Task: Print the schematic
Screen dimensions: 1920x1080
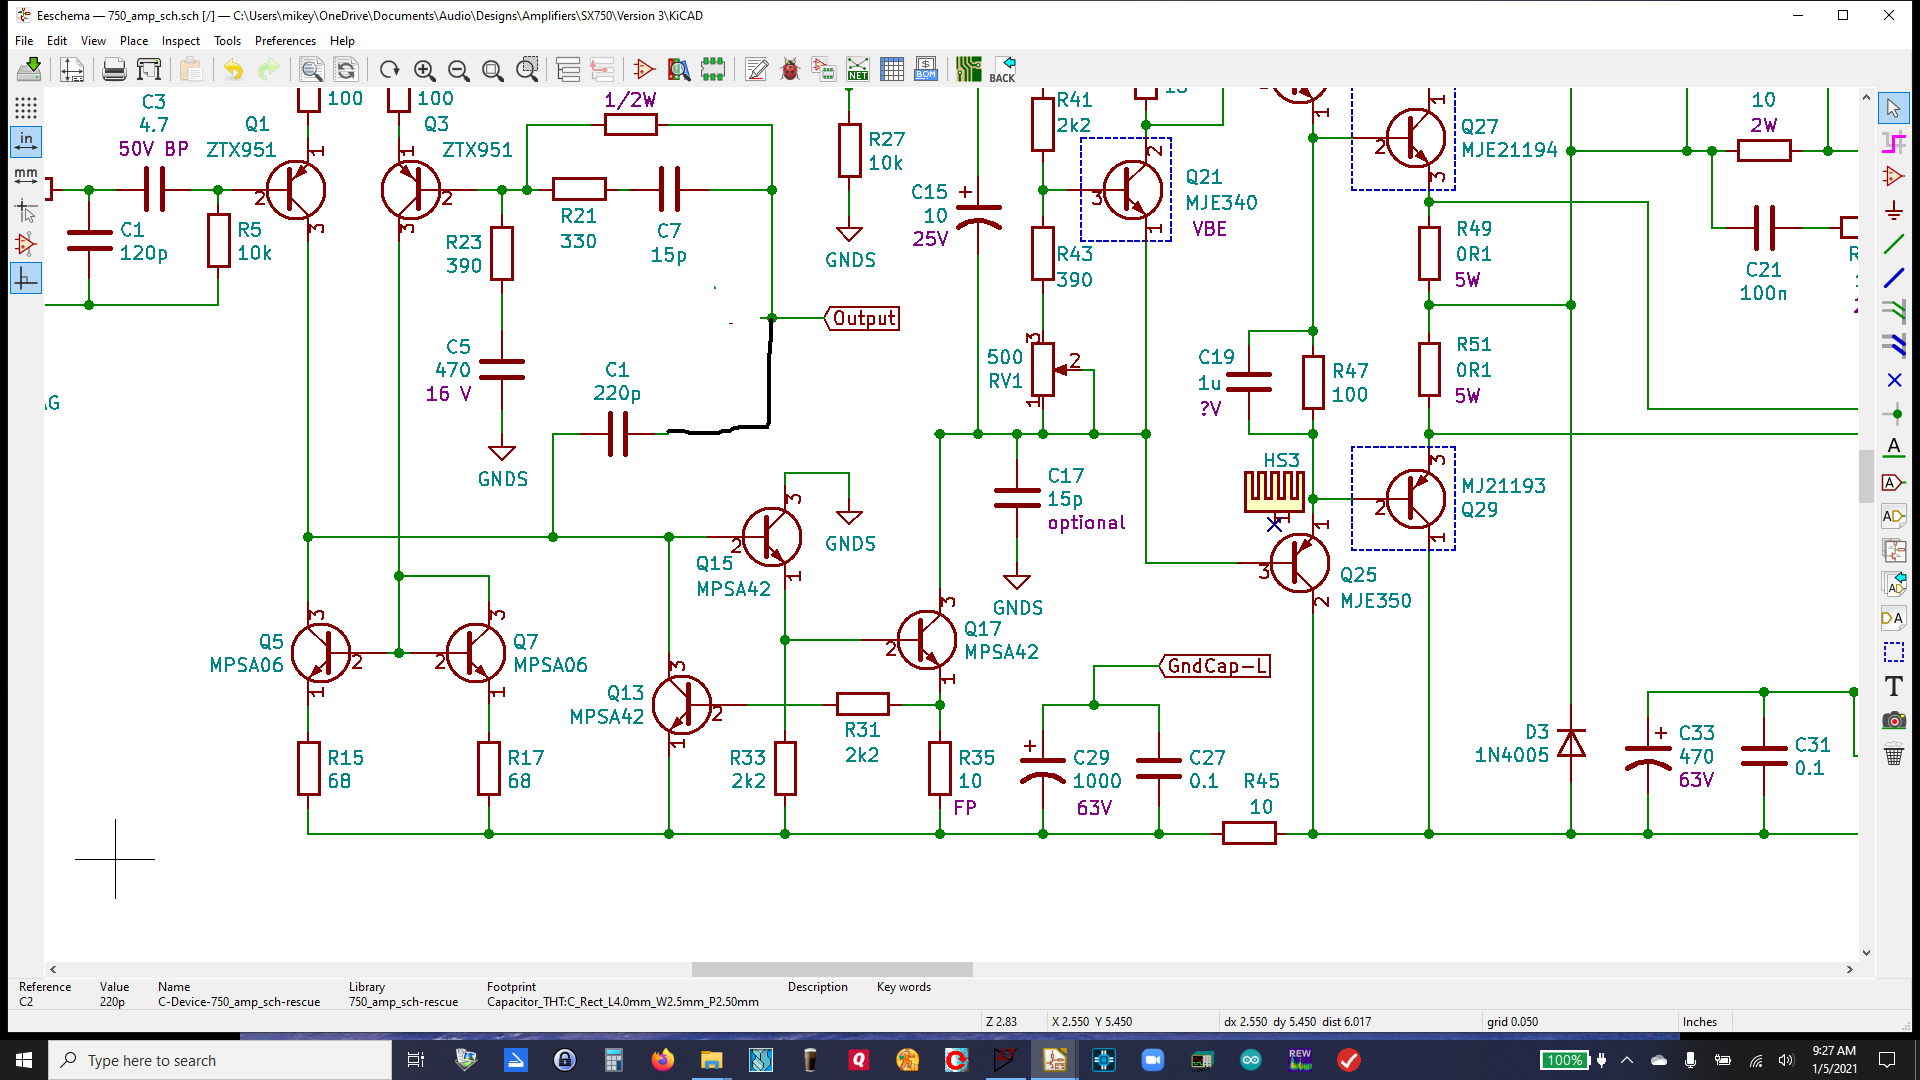Action: click(114, 69)
